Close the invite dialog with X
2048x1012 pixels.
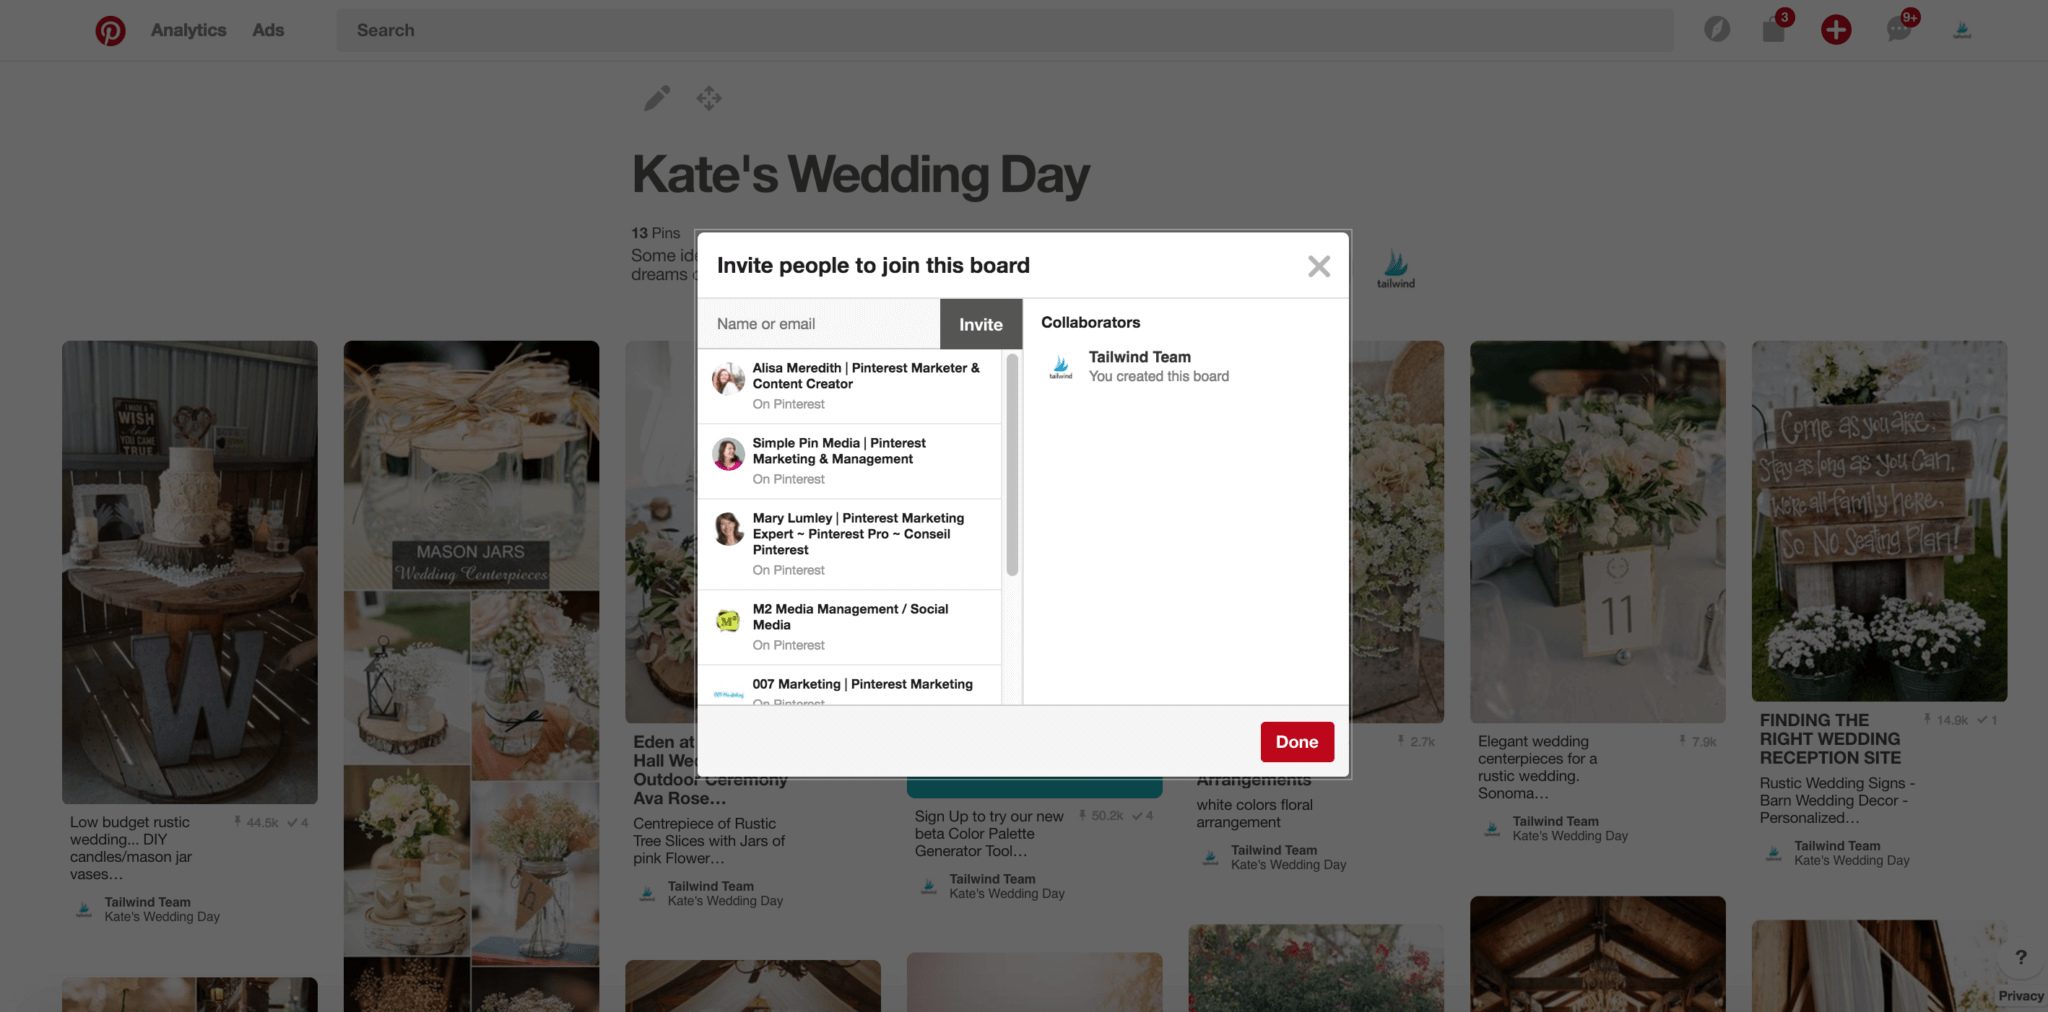click(x=1319, y=266)
